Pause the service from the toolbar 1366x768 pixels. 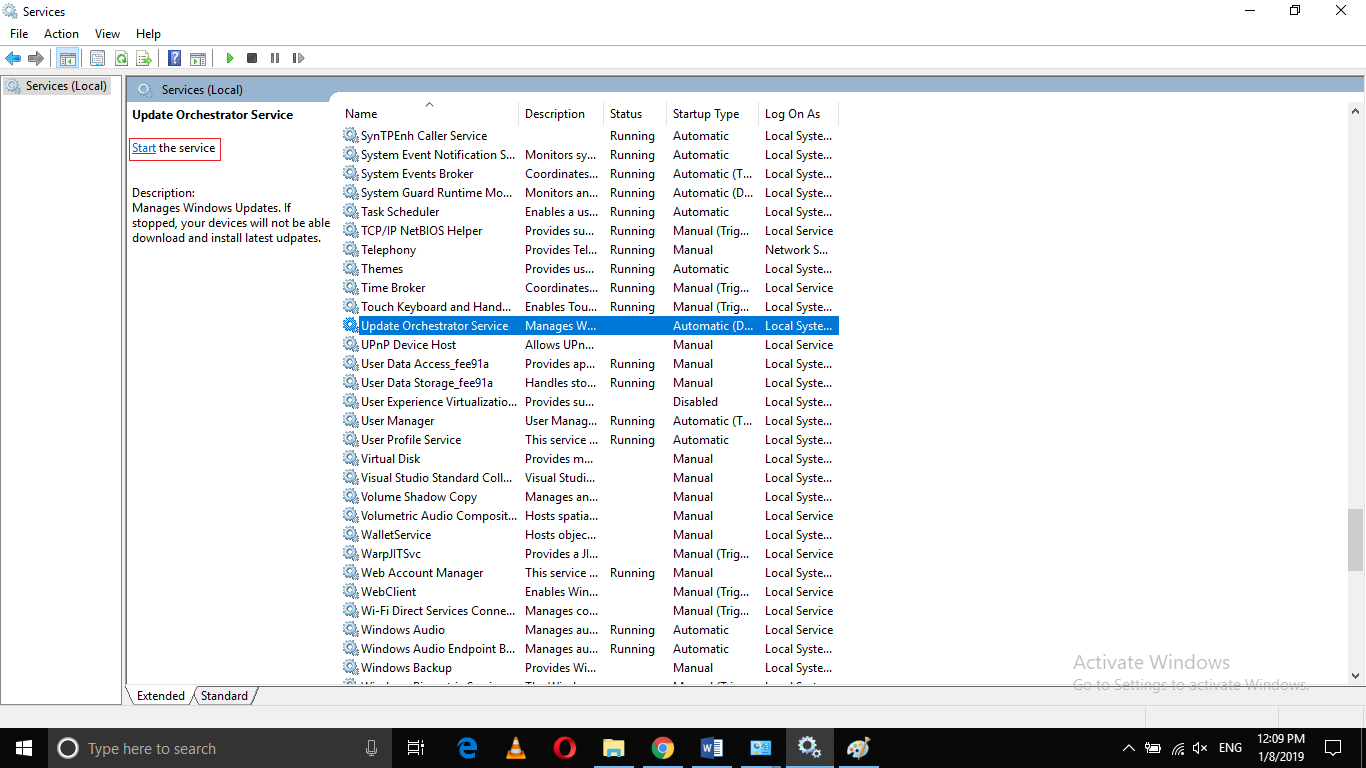[x=275, y=58]
